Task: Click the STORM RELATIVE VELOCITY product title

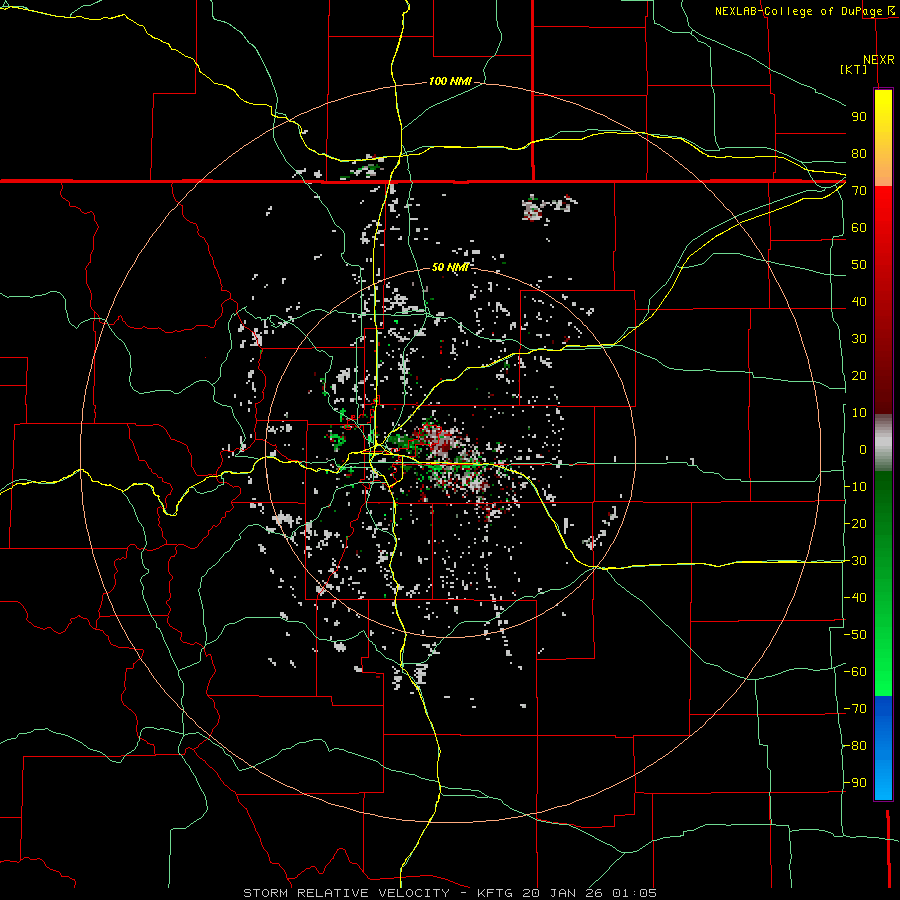Action: pos(346,893)
